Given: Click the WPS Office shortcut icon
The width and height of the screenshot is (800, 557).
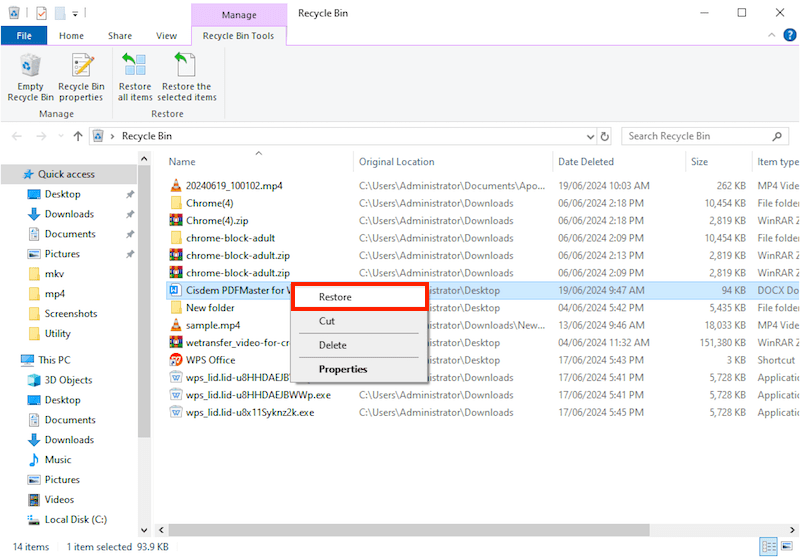Looking at the screenshot, I should (x=176, y=360).
